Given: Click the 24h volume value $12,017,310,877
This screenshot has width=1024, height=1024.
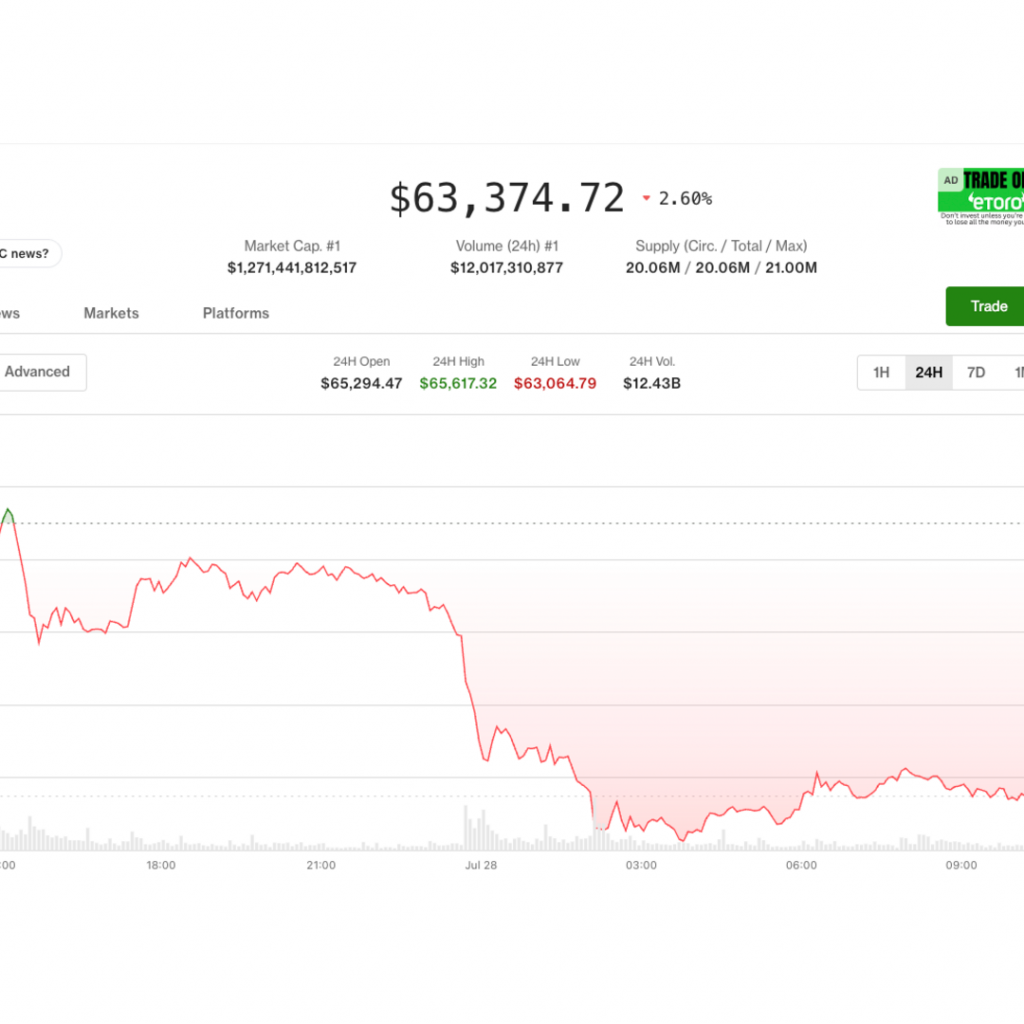Looking at the screenshot, I should coord(507,268).
